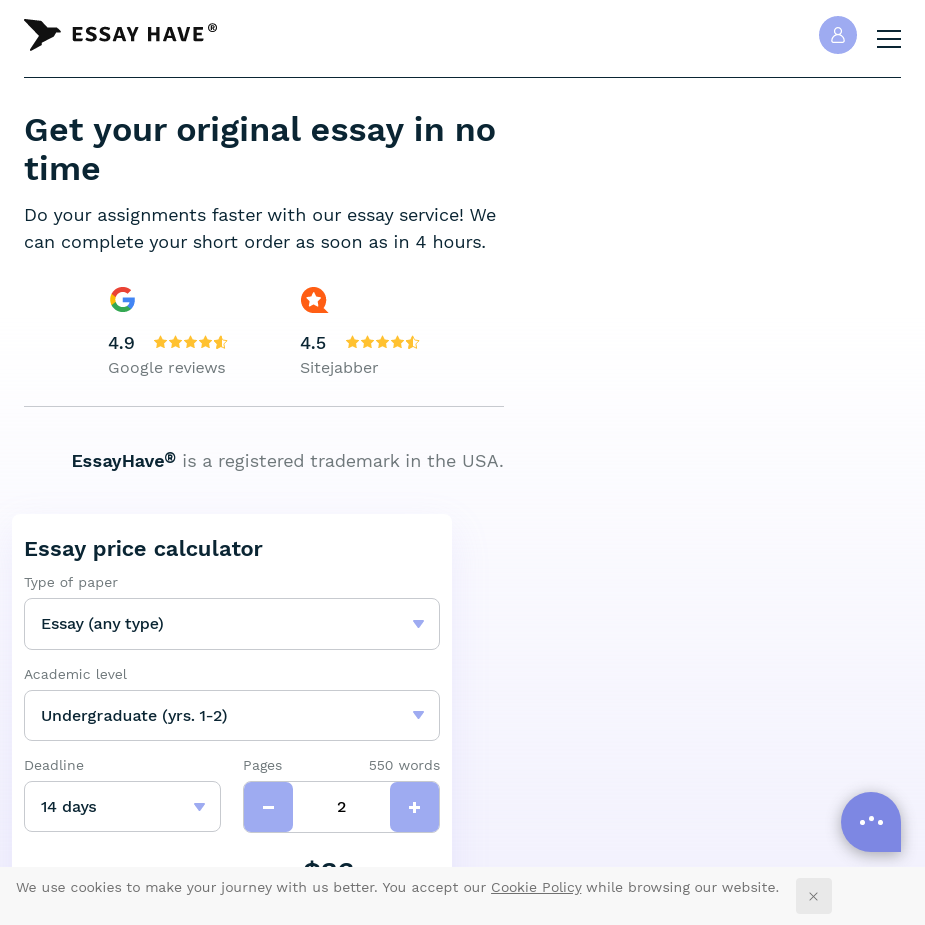Click the Google reviews star rating
925x925 pixels.
(x=191, y=342)
